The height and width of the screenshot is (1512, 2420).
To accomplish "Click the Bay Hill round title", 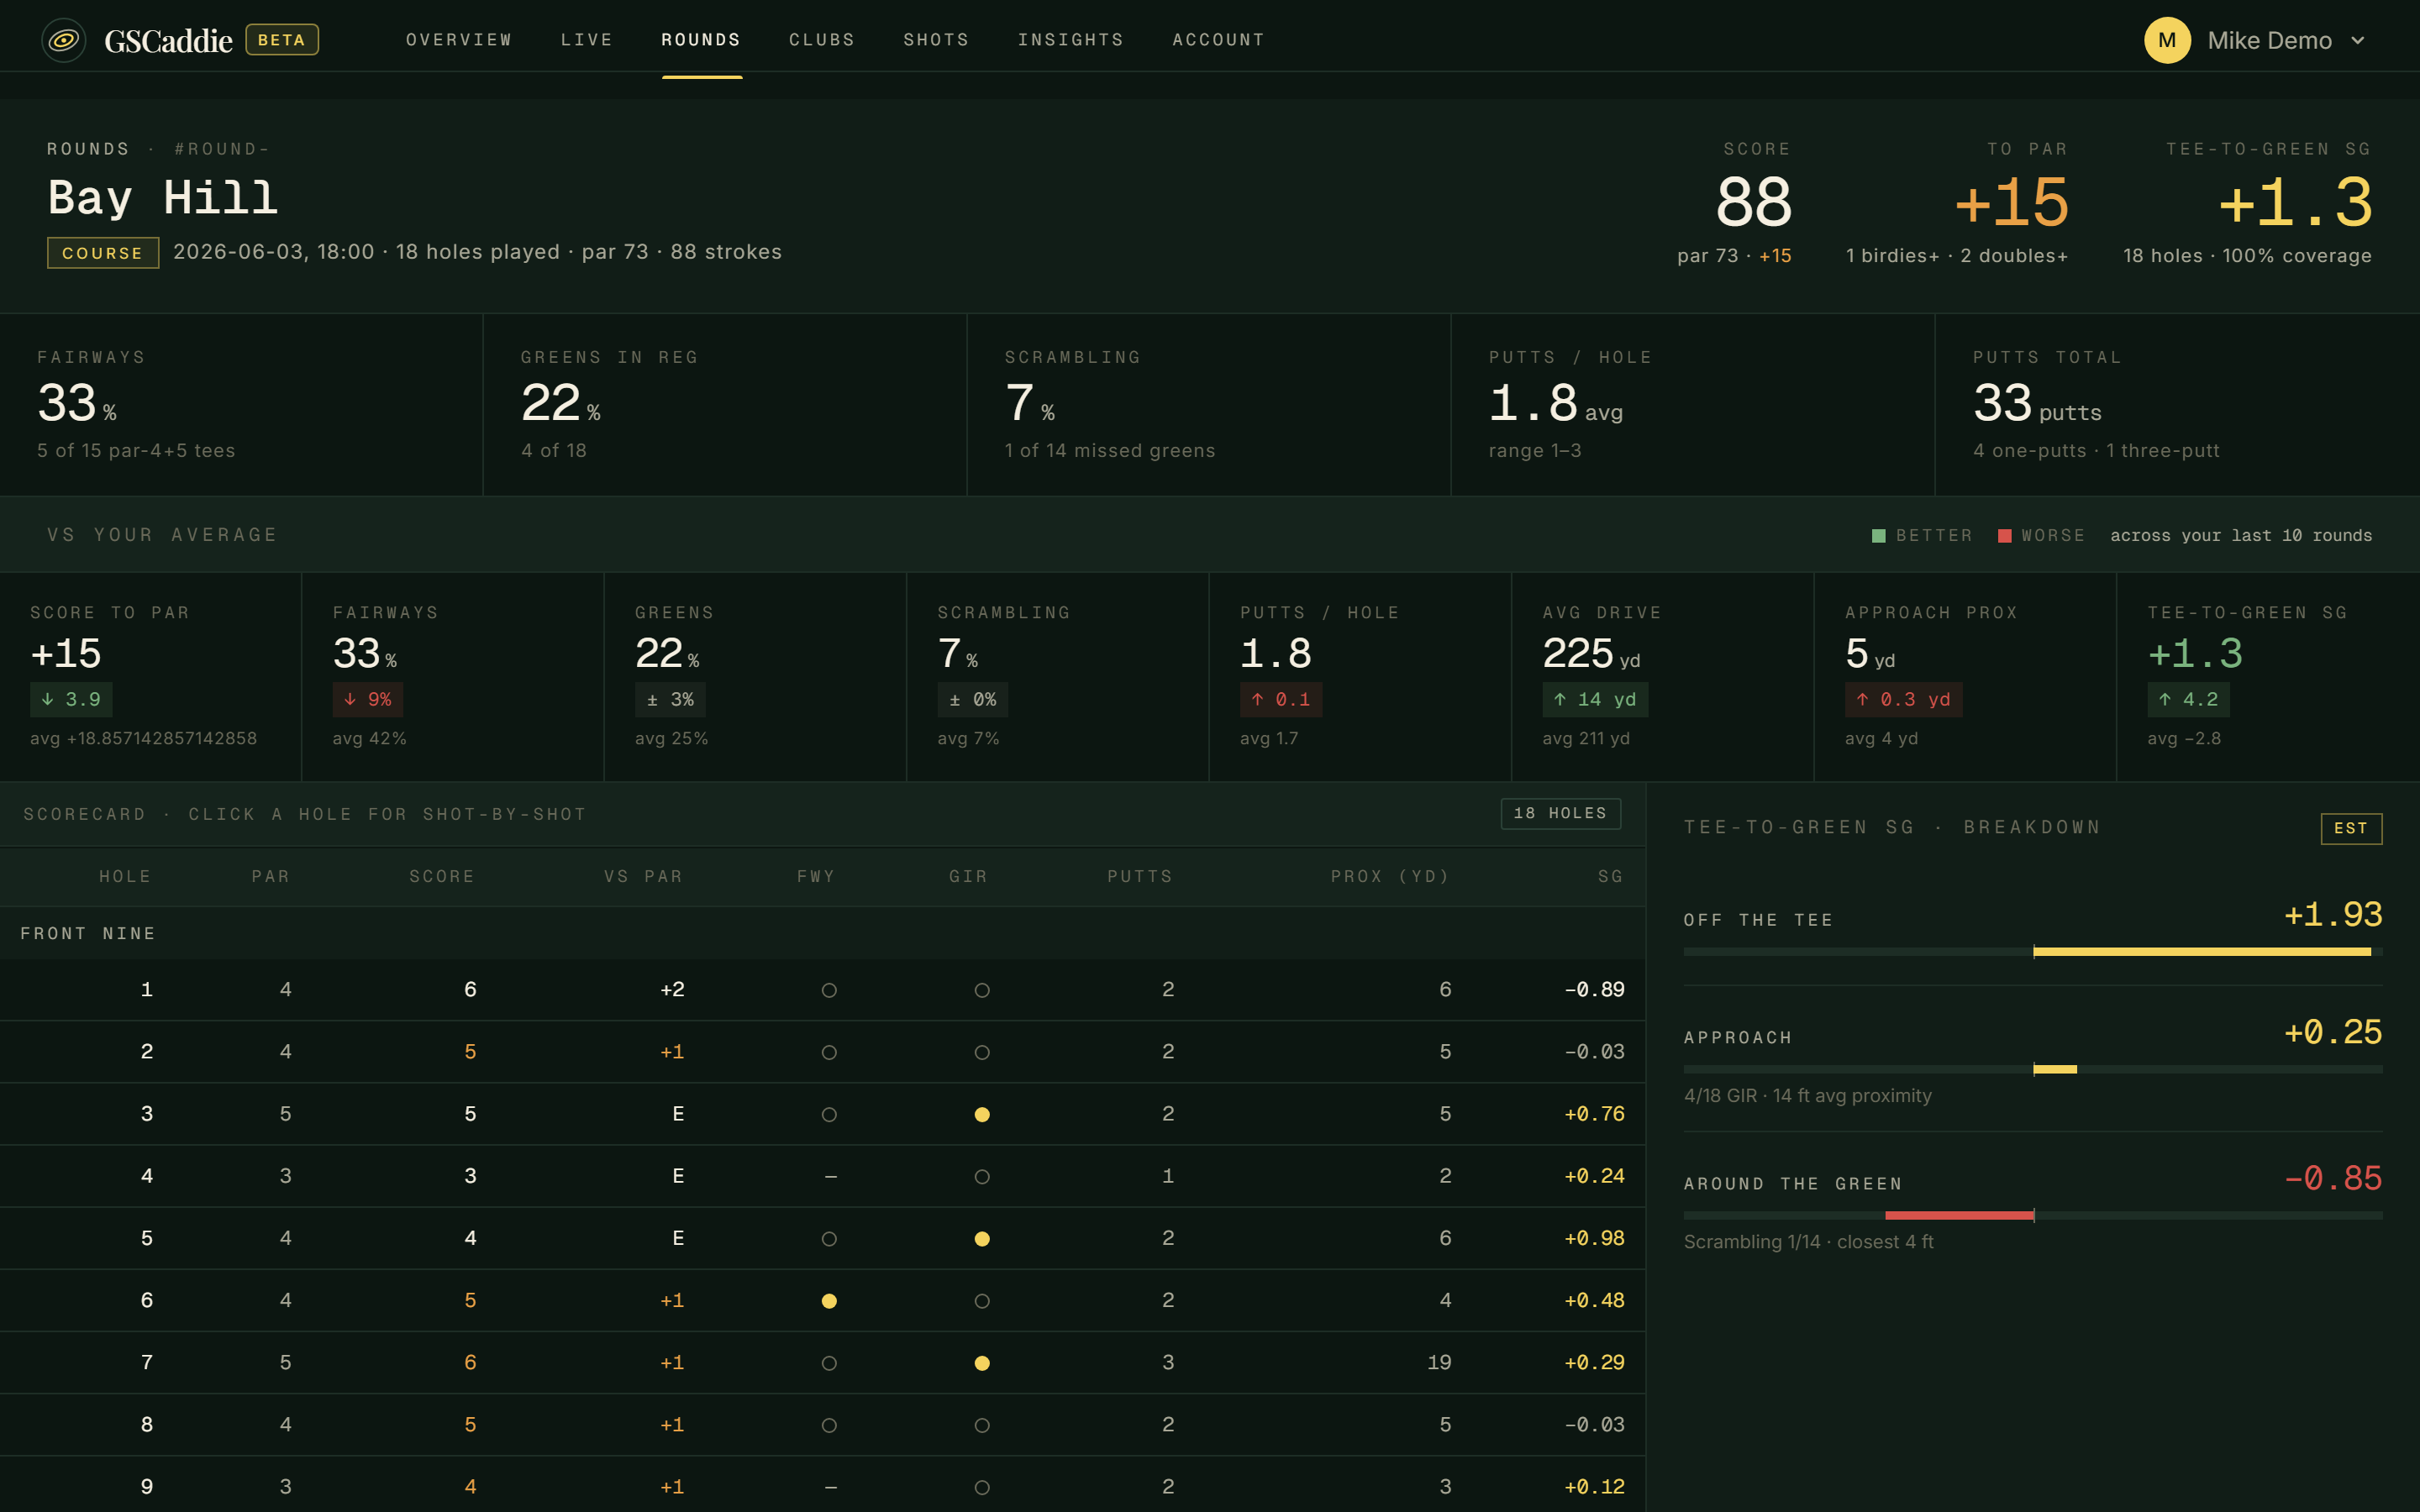I will (x=163, y=198).
